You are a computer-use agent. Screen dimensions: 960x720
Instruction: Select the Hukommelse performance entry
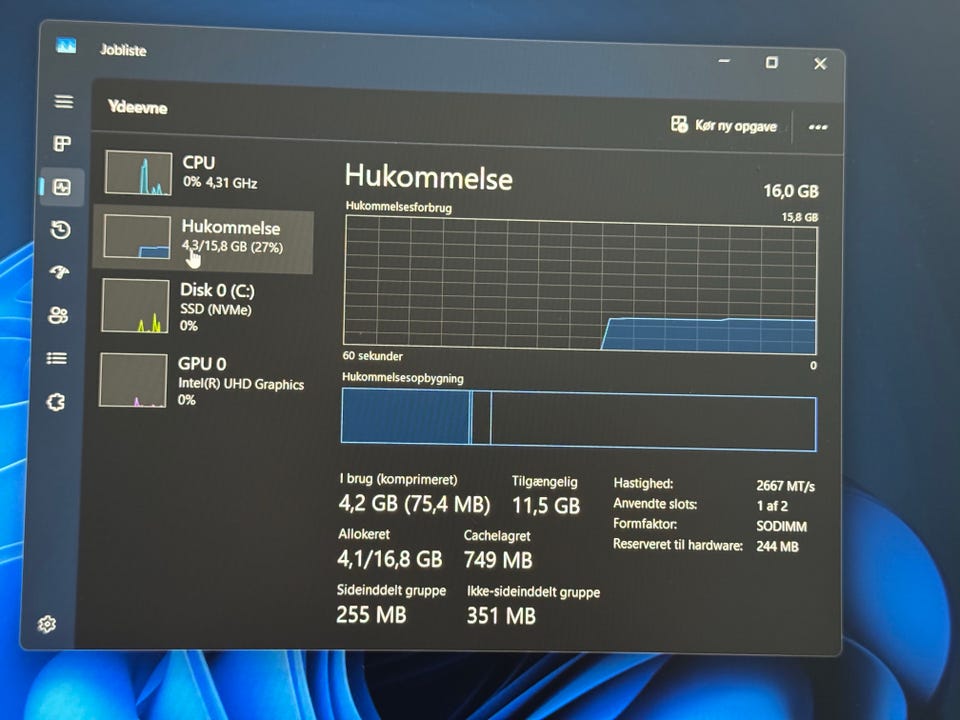pos(204,237)
